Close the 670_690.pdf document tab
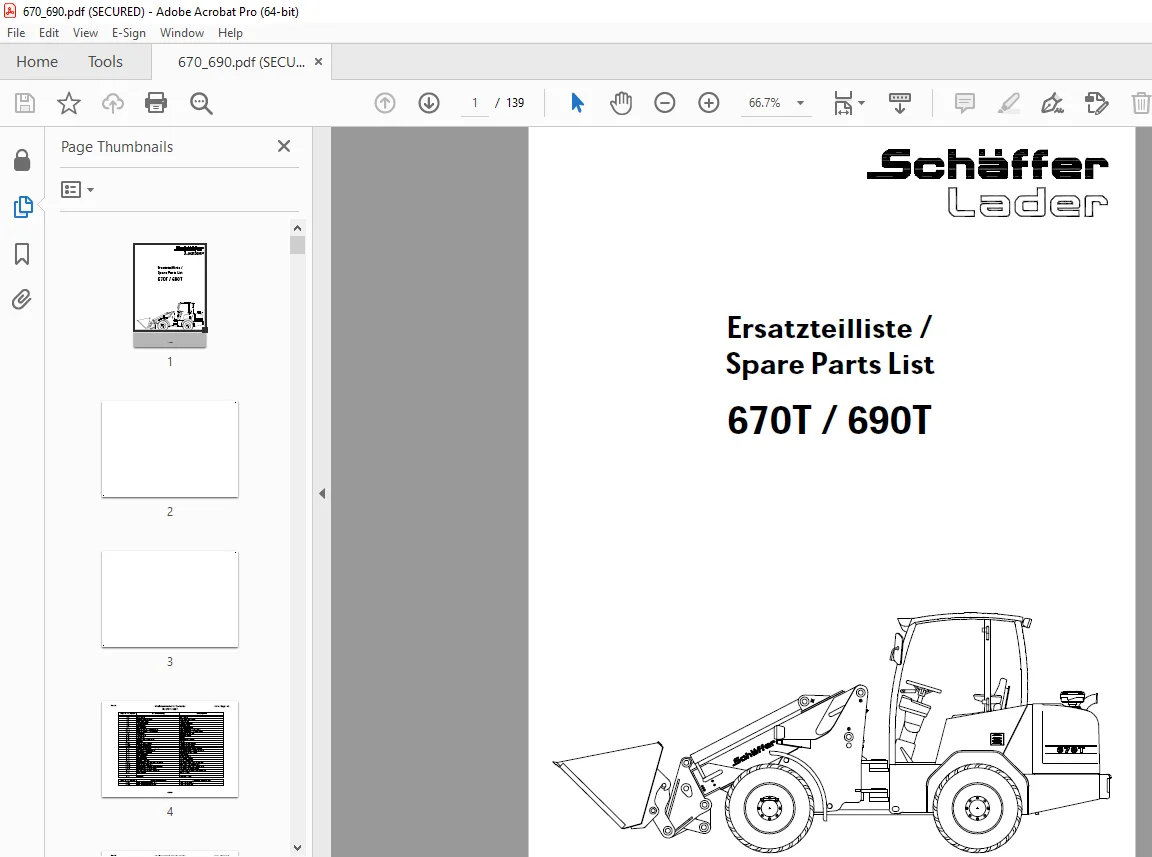Screen dimensions: 1152x857 coord(318,62)
